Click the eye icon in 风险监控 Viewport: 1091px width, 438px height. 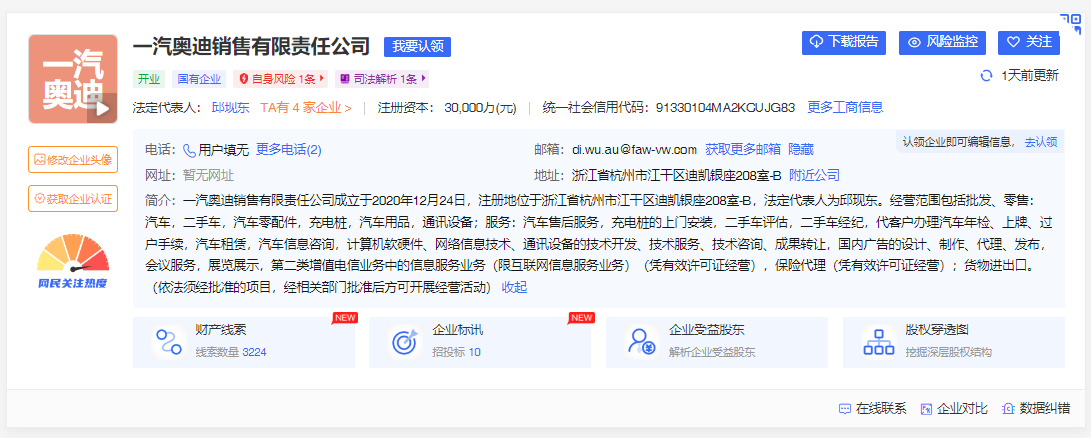click(x=914, y=42)
